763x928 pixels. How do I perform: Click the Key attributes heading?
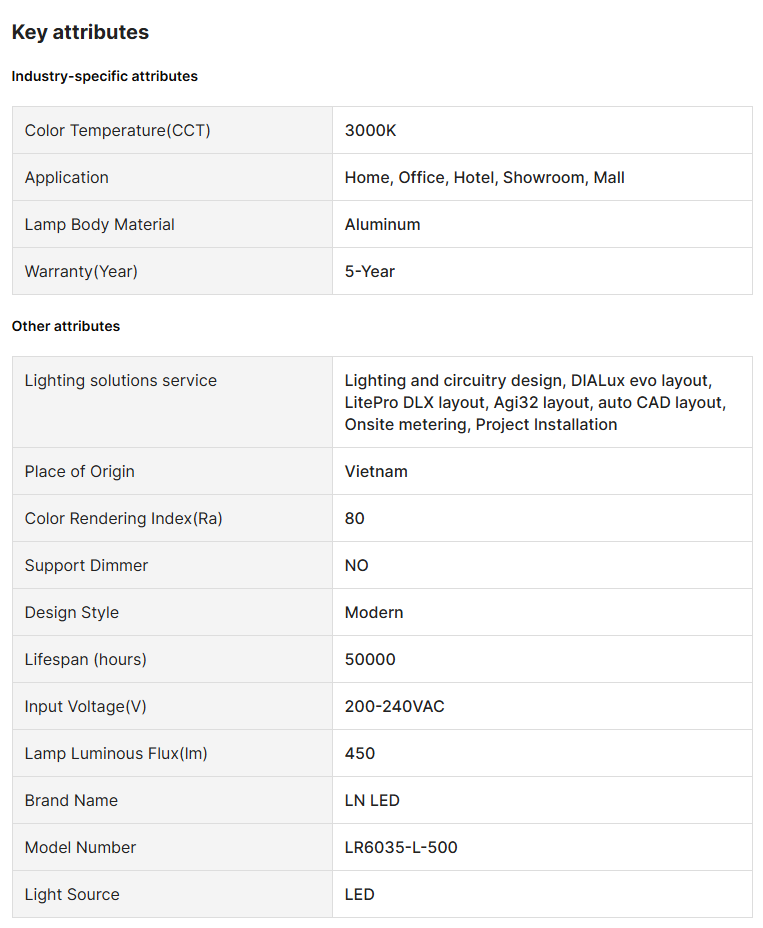pos(80,32)
